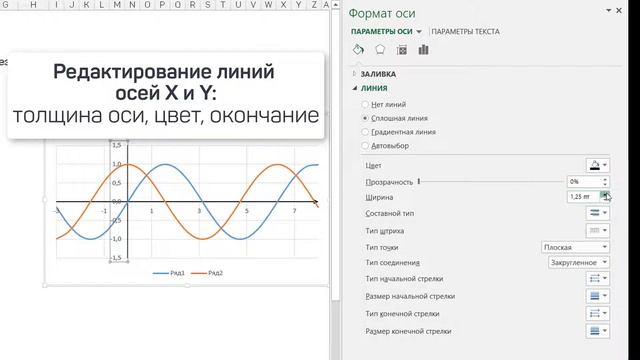The width and height of the screenshot is (640, 360).
Task: Select column W header
Action: pos(268,5)
